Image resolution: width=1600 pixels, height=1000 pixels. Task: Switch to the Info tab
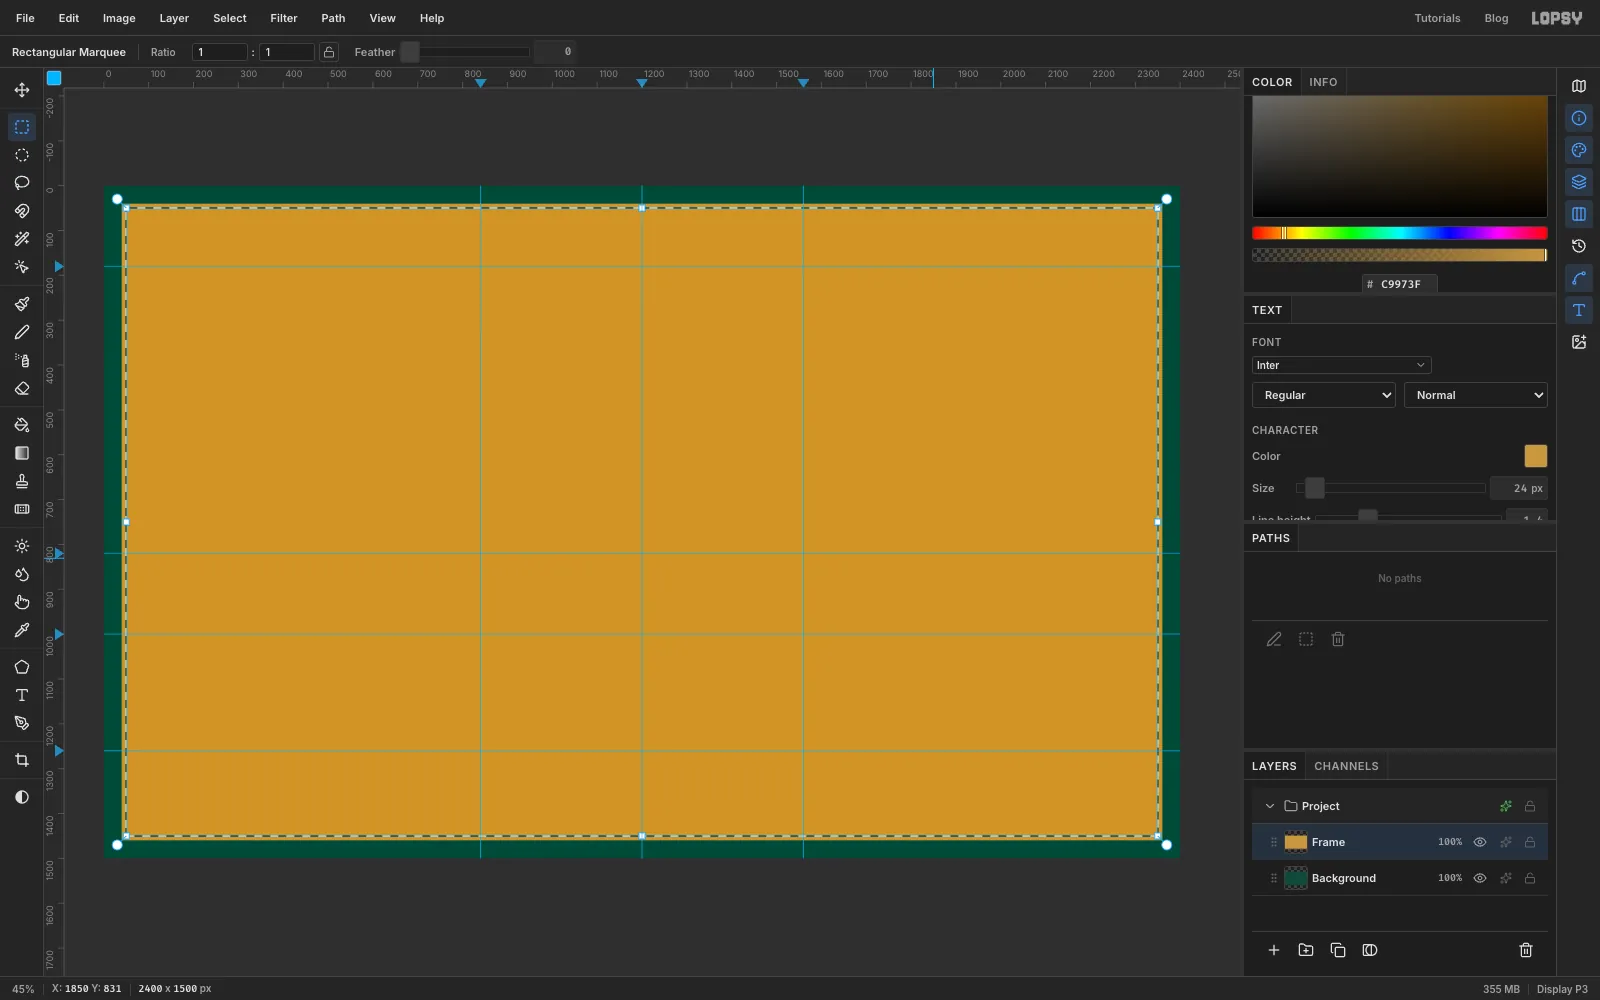pos(1323,82)
